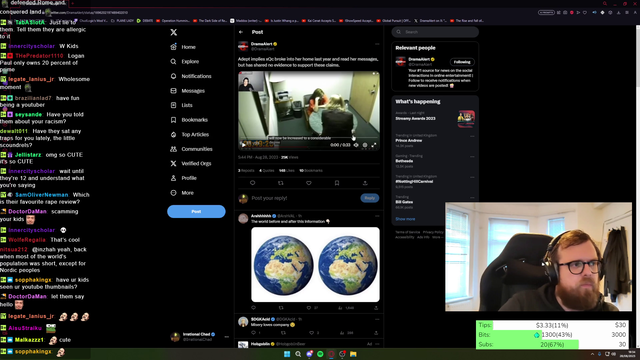Open Spotify from the taskbar
Image resolution: width=640 pixels, height=360 pixels.
tap(320, 354)
